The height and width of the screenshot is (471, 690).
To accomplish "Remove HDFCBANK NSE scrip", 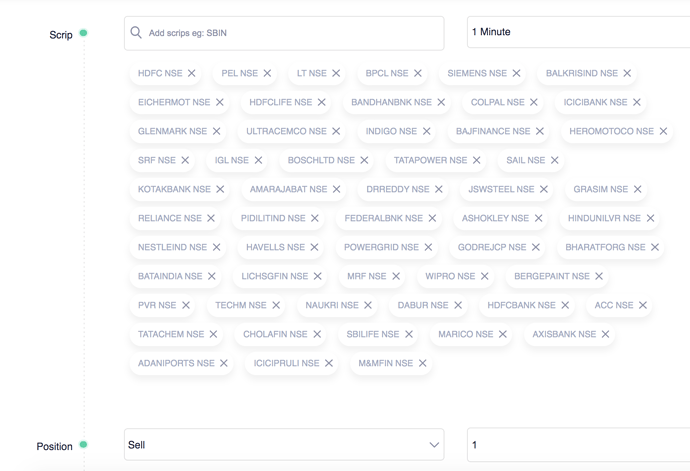I will 565,305.
